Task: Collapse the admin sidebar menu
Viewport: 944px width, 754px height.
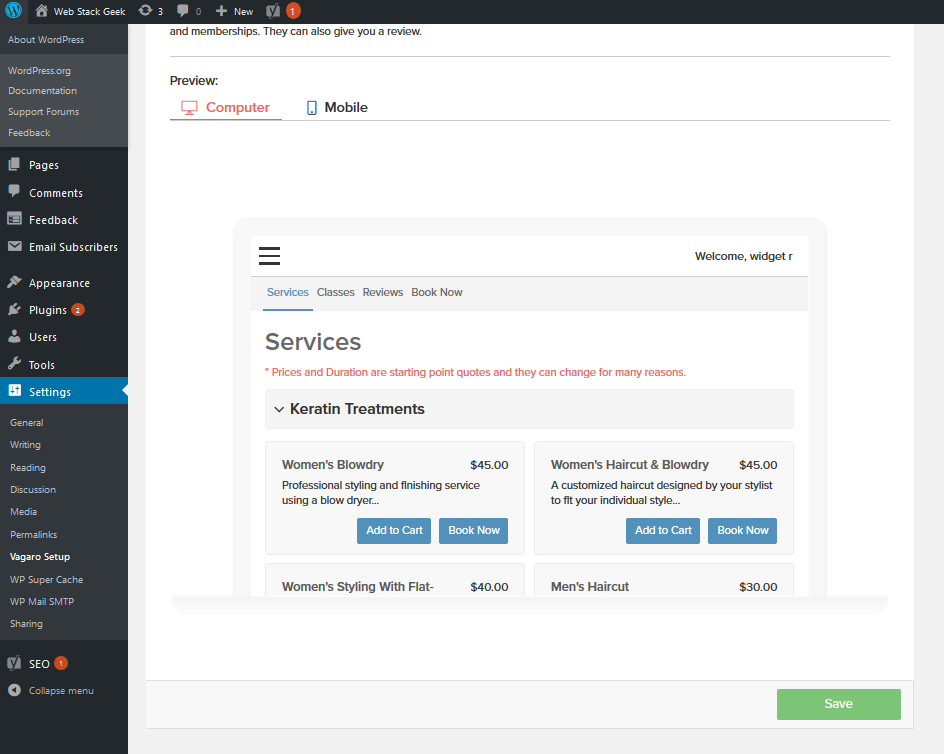Action: [x=60, y=691]
